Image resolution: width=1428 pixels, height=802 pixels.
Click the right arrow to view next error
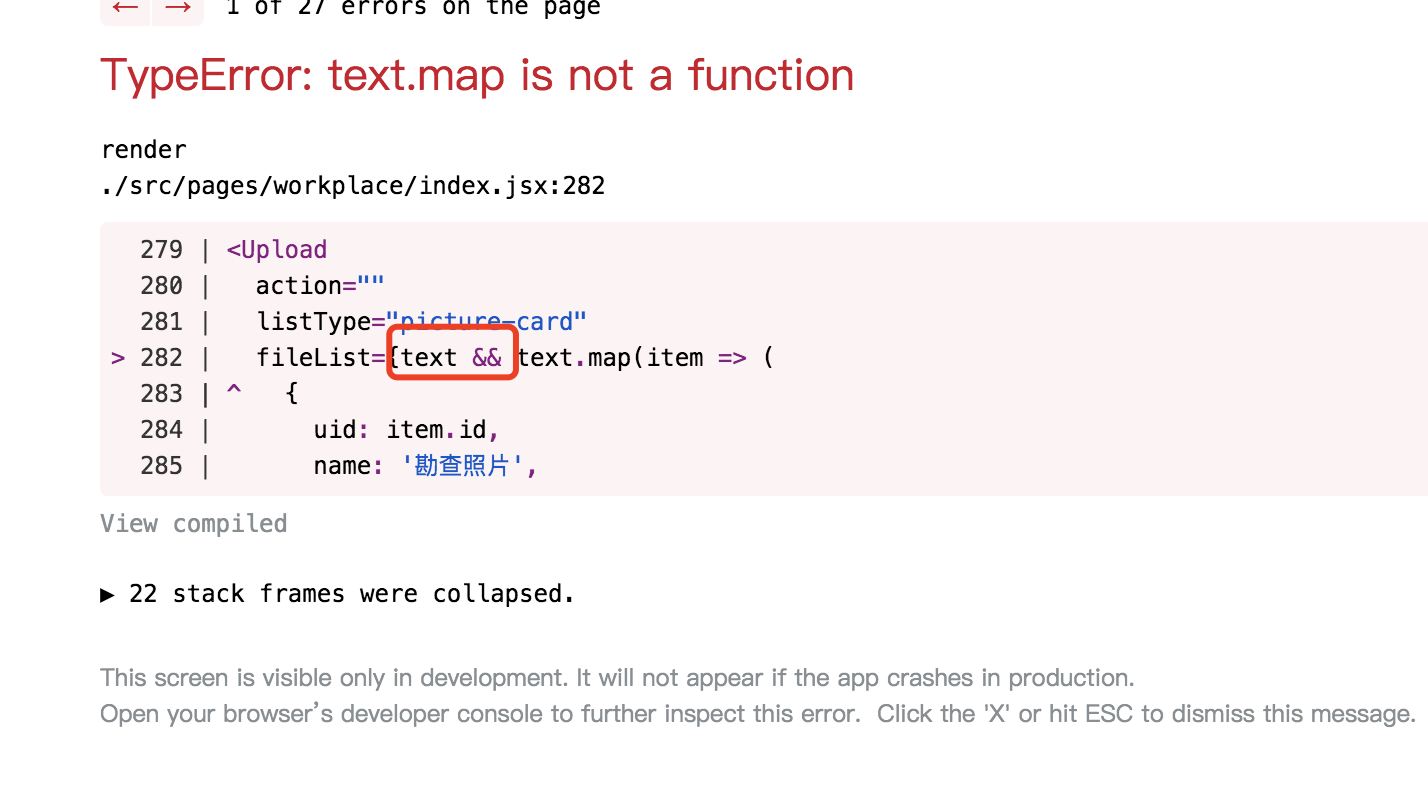pyautogui.click(x=178, y=8)
